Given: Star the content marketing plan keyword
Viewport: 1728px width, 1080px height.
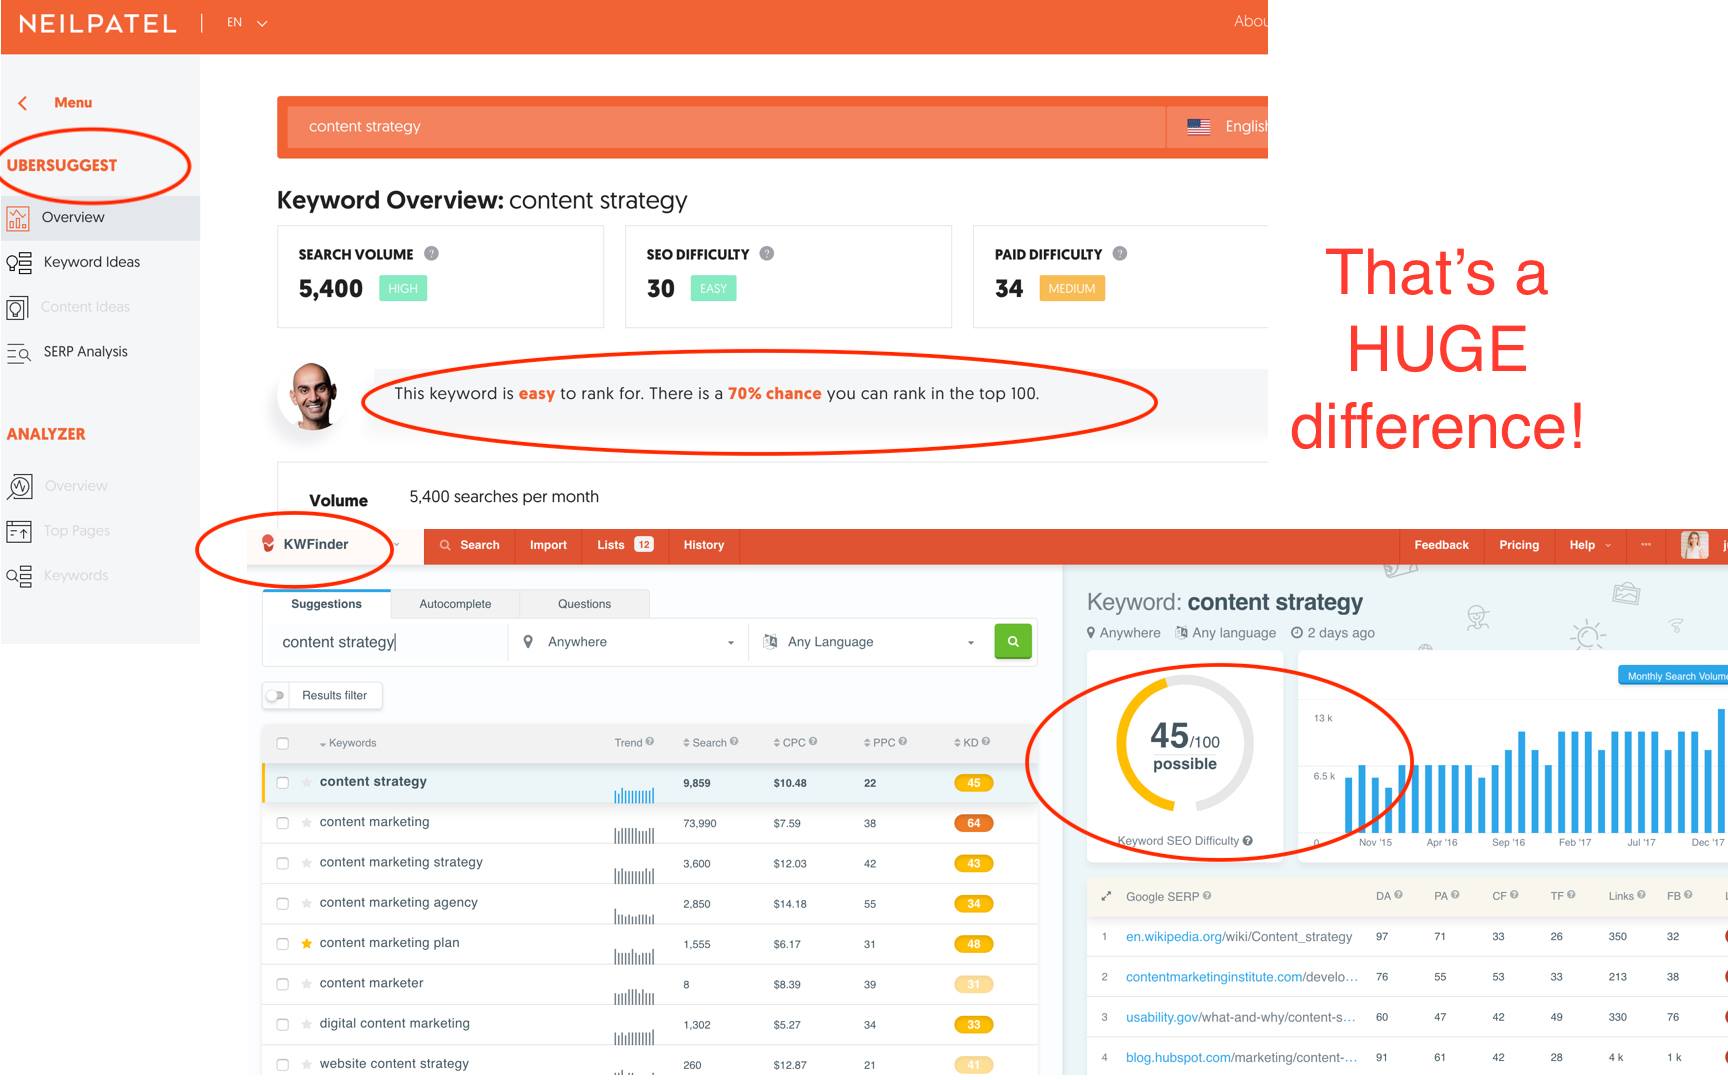Looking at the screenshot, I should (307, 943).
